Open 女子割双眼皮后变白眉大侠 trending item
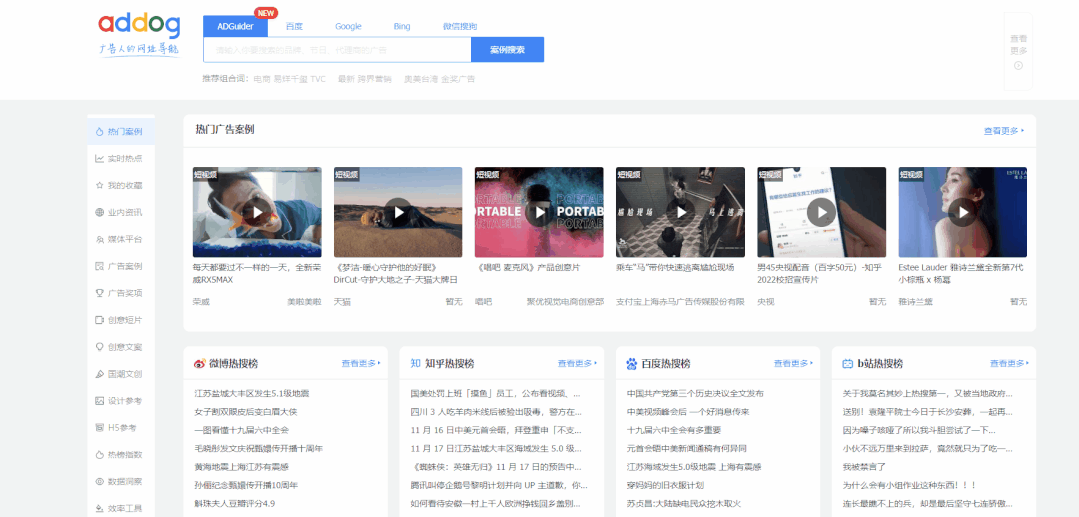The height and width of the screenshot is (517, 1079). [x=246, y=412]
